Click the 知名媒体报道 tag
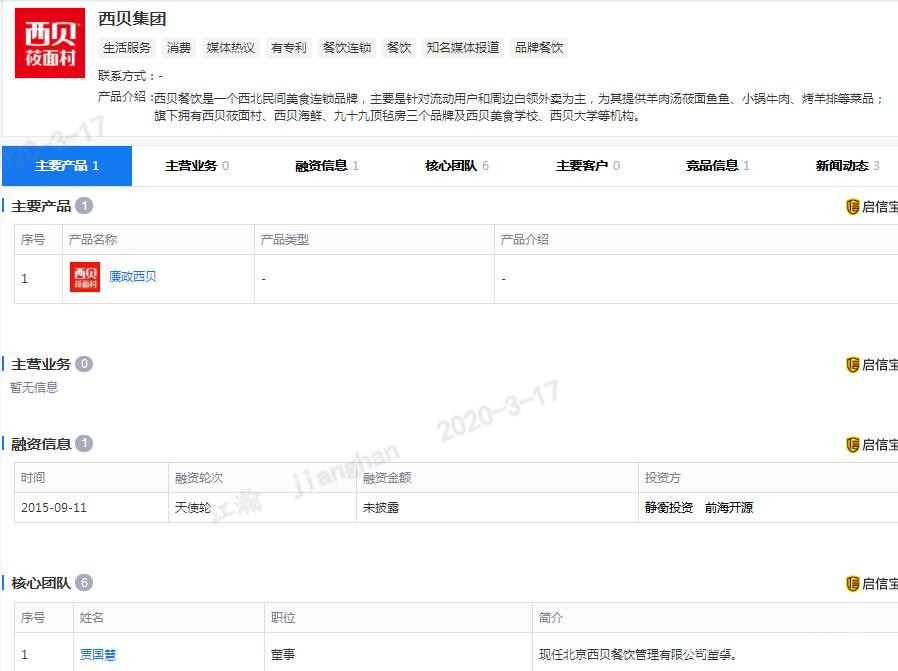898x671 pixels. [463, 48]
